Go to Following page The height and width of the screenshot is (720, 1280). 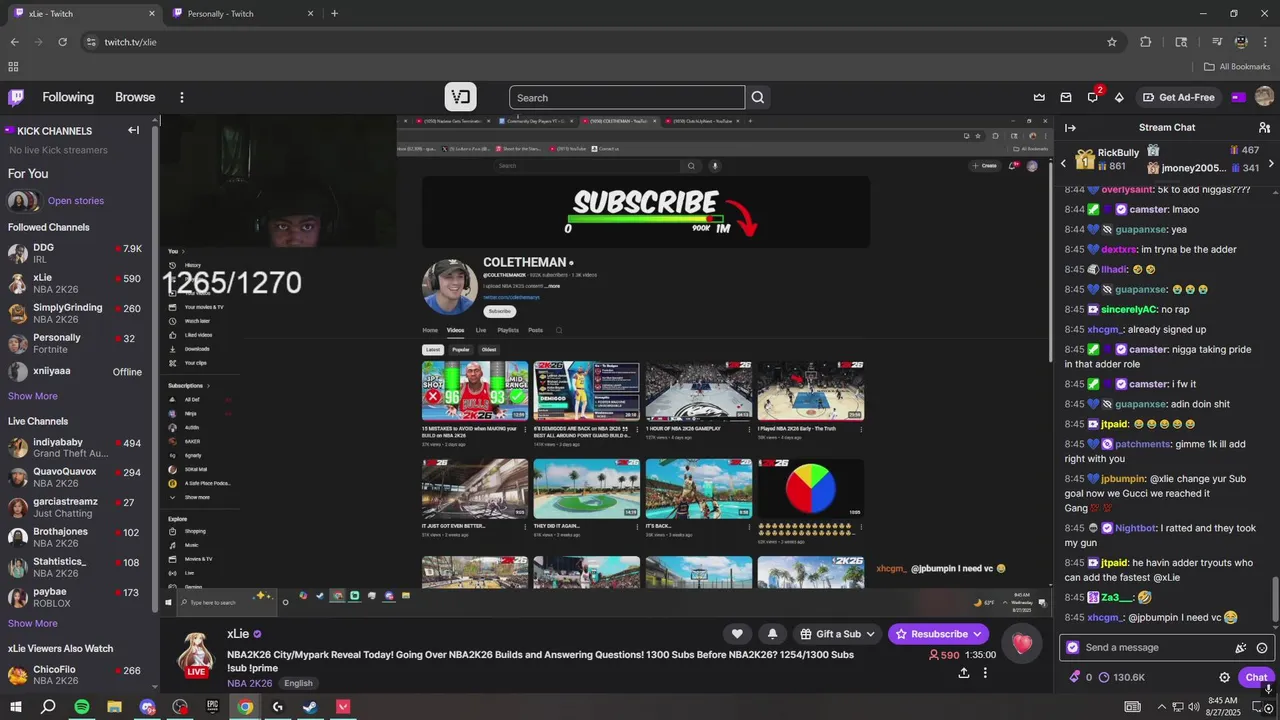tap(68, 97)
